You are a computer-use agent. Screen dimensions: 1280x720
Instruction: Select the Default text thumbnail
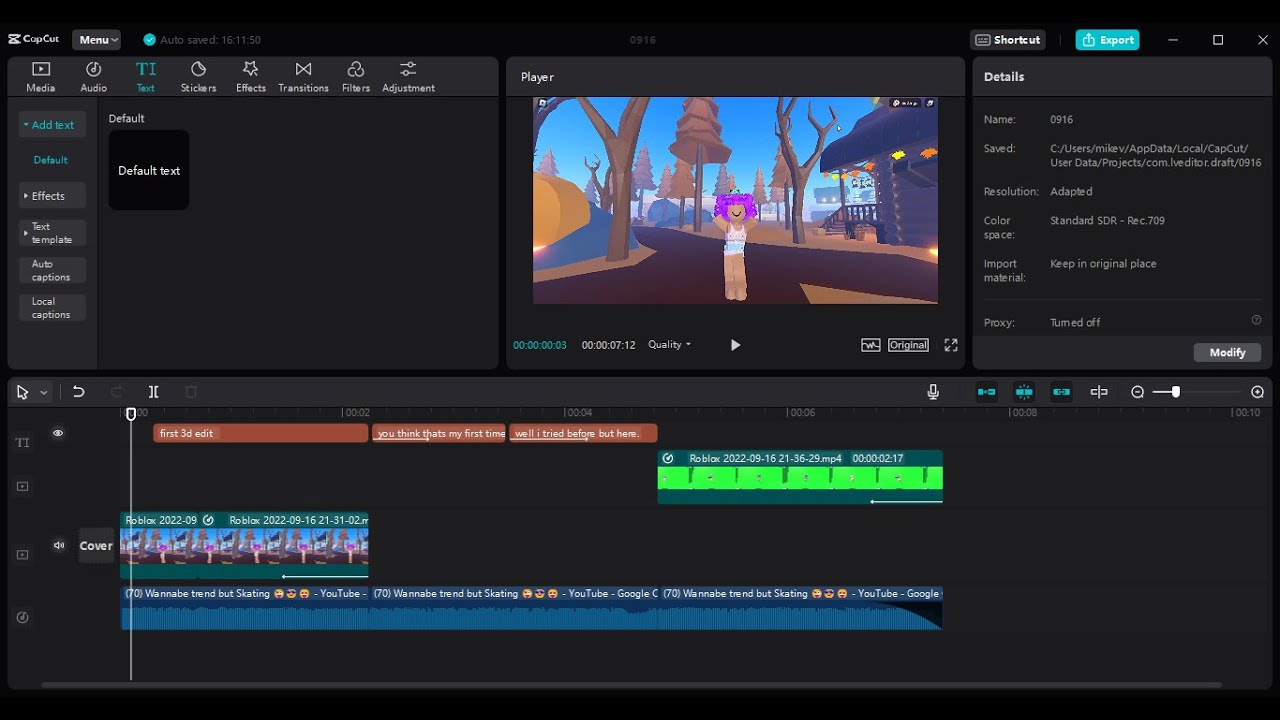click(149, 170)
